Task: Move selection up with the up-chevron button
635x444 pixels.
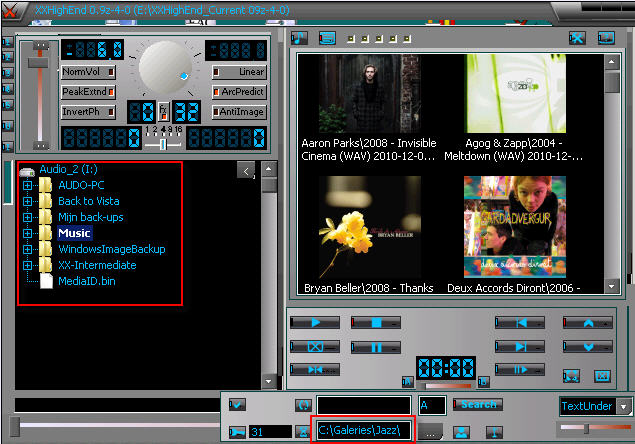Action: pos(588,322)
